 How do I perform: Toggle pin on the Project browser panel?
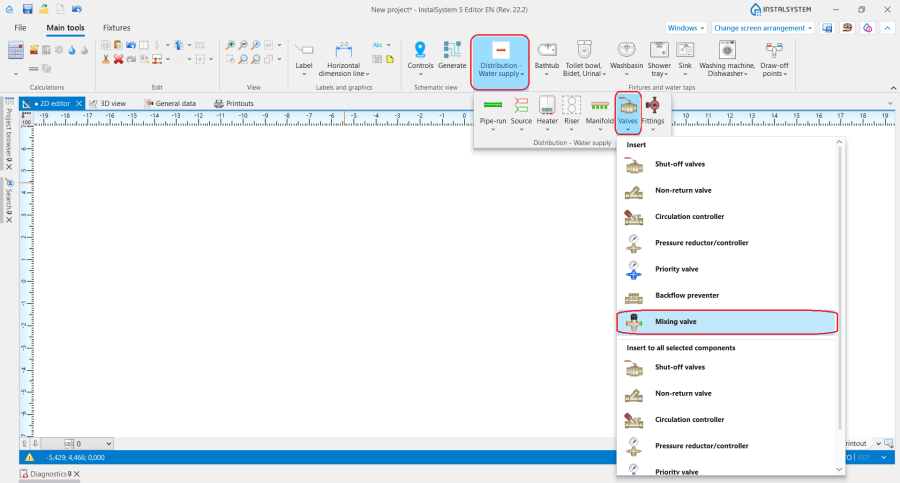point(9,159)
